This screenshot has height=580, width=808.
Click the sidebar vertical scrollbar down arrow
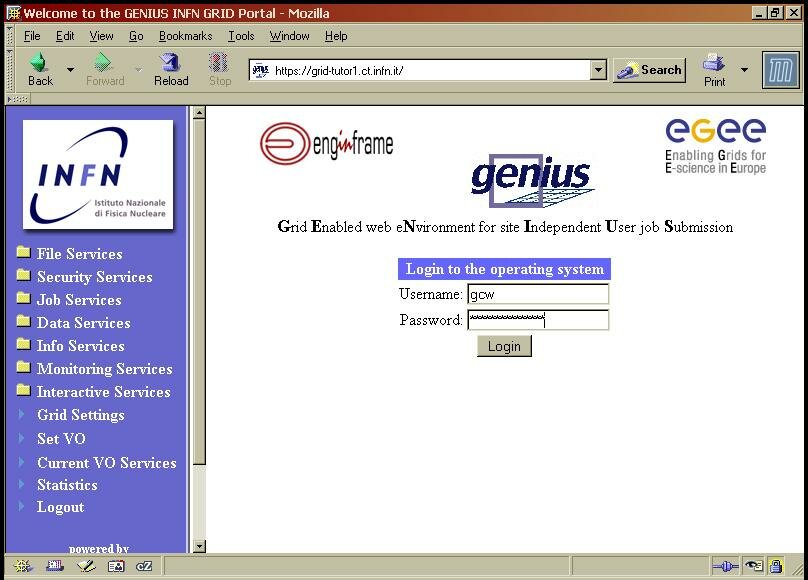point(198,546)
